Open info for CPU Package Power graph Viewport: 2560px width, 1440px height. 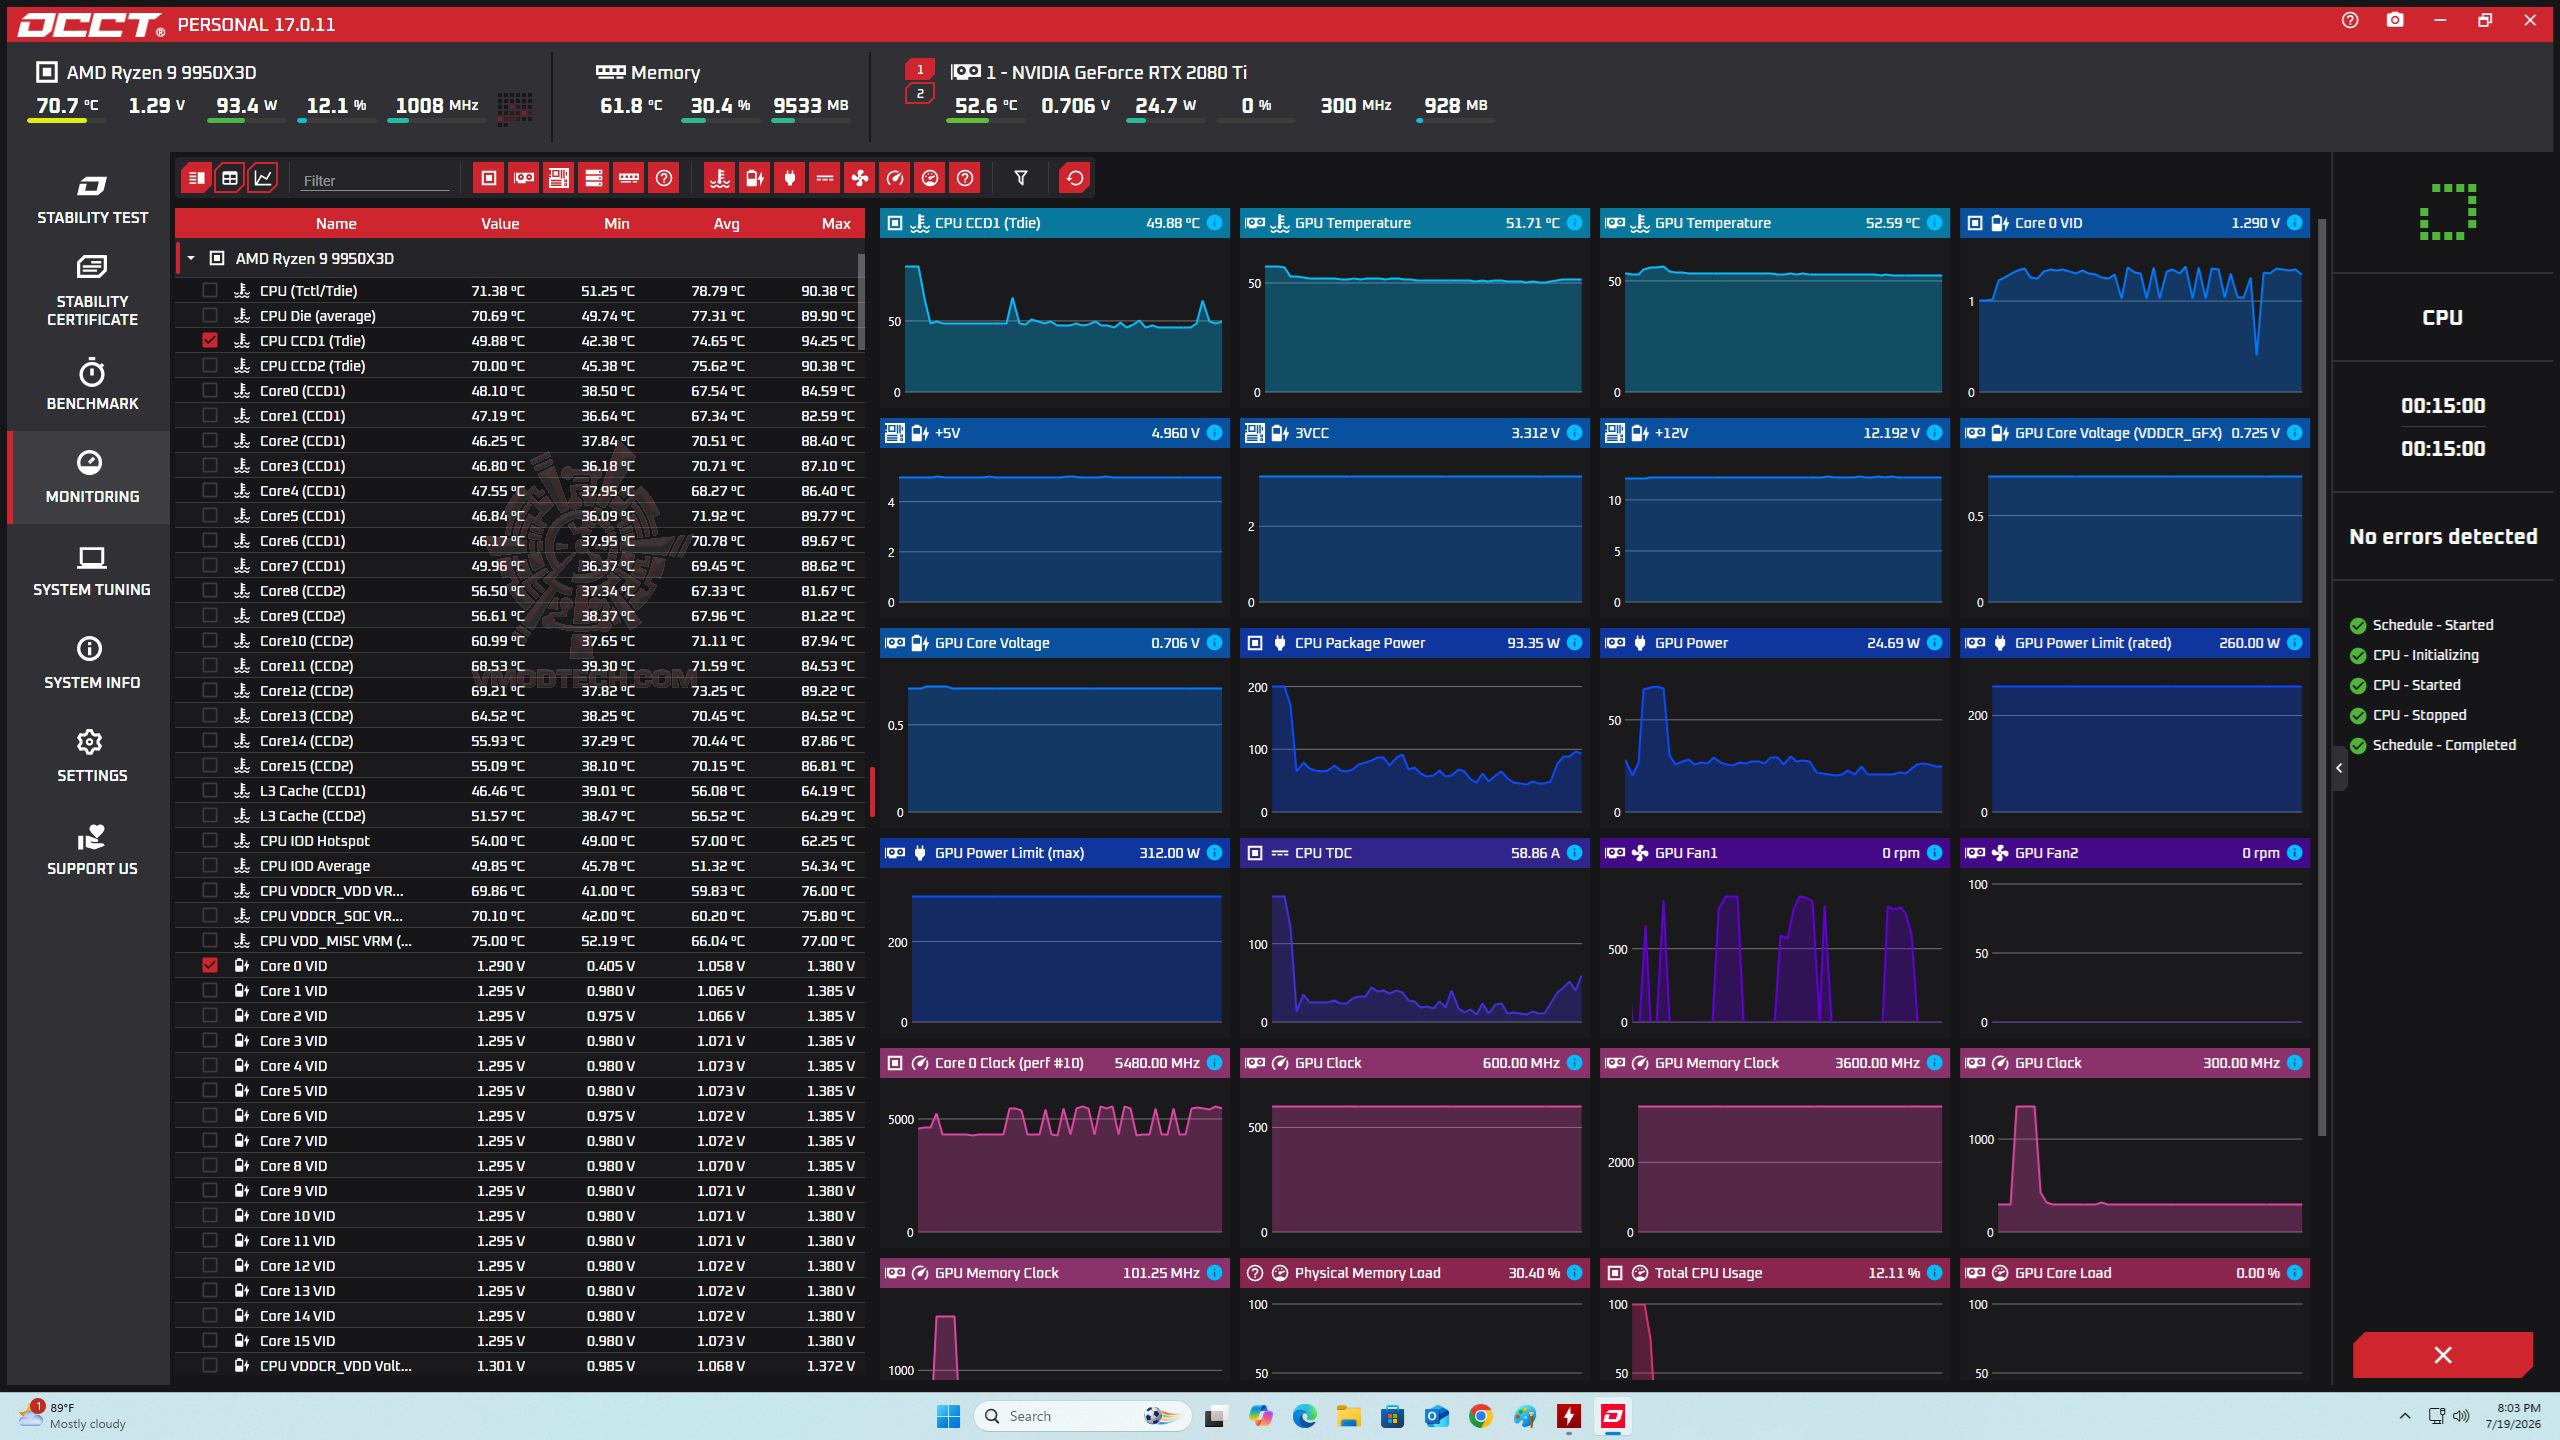(x=1574, y=643)
